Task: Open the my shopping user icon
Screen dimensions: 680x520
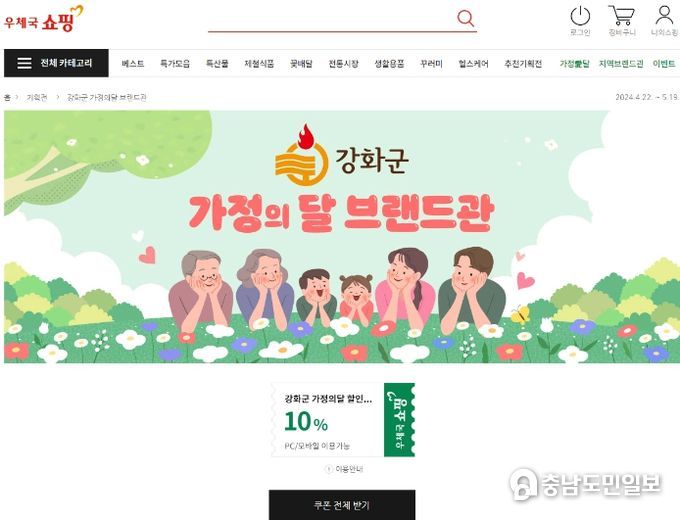Action: click(664, 15)
